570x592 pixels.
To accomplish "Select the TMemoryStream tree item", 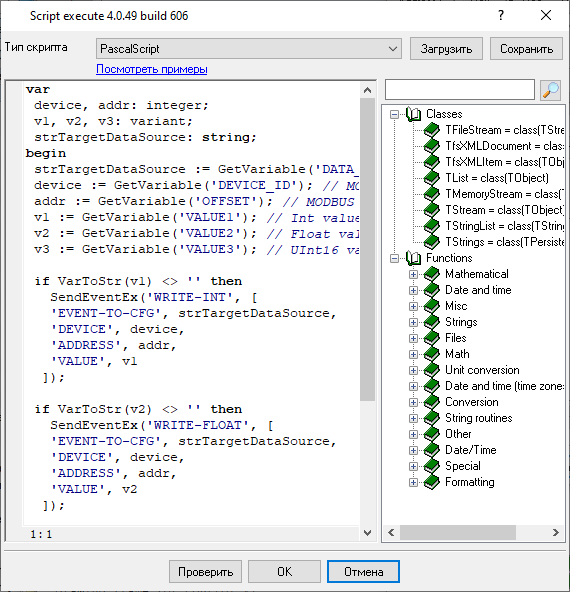I will tap(504, 194).
